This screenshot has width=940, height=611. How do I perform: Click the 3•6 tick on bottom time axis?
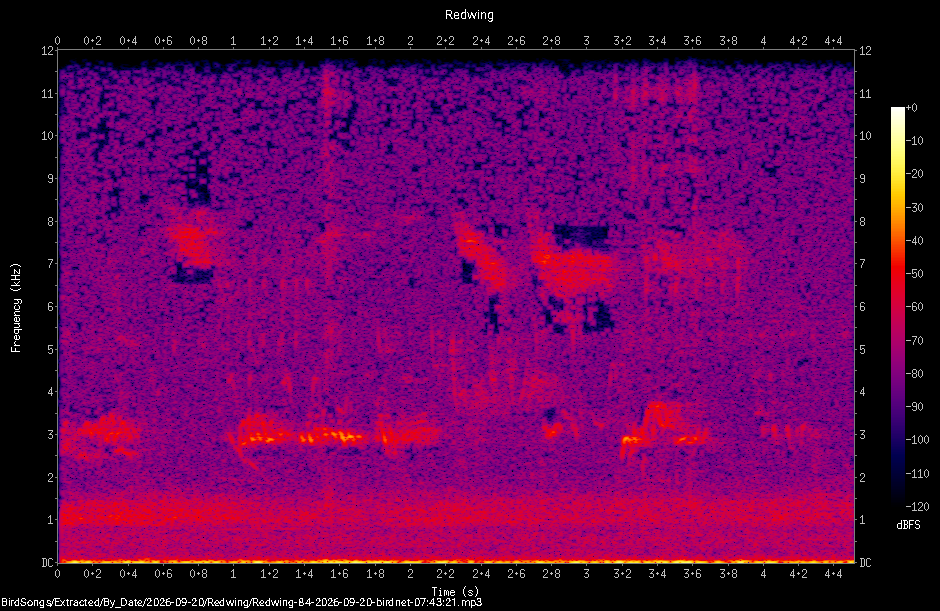click(x=692, y=574)
